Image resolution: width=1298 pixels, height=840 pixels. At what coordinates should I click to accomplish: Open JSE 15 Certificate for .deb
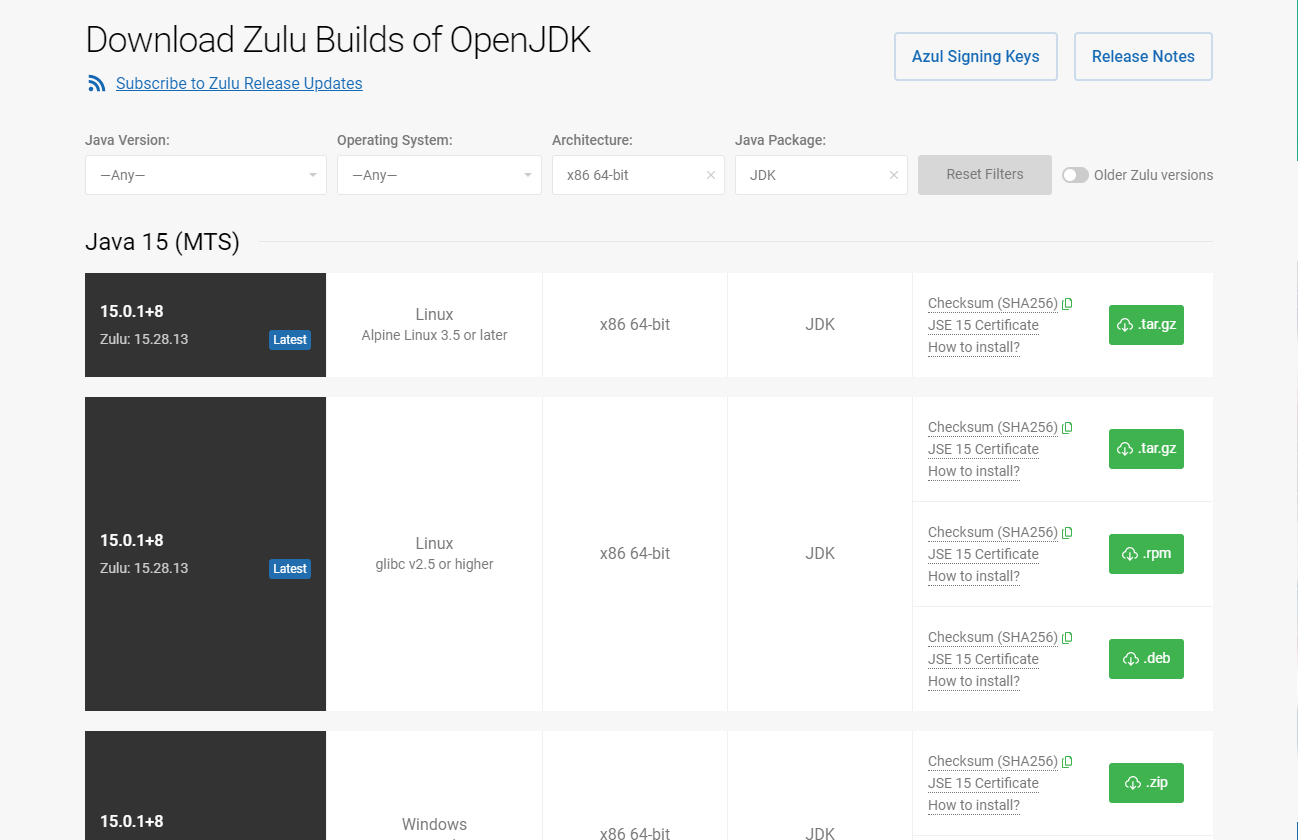[x=983, y=659]
